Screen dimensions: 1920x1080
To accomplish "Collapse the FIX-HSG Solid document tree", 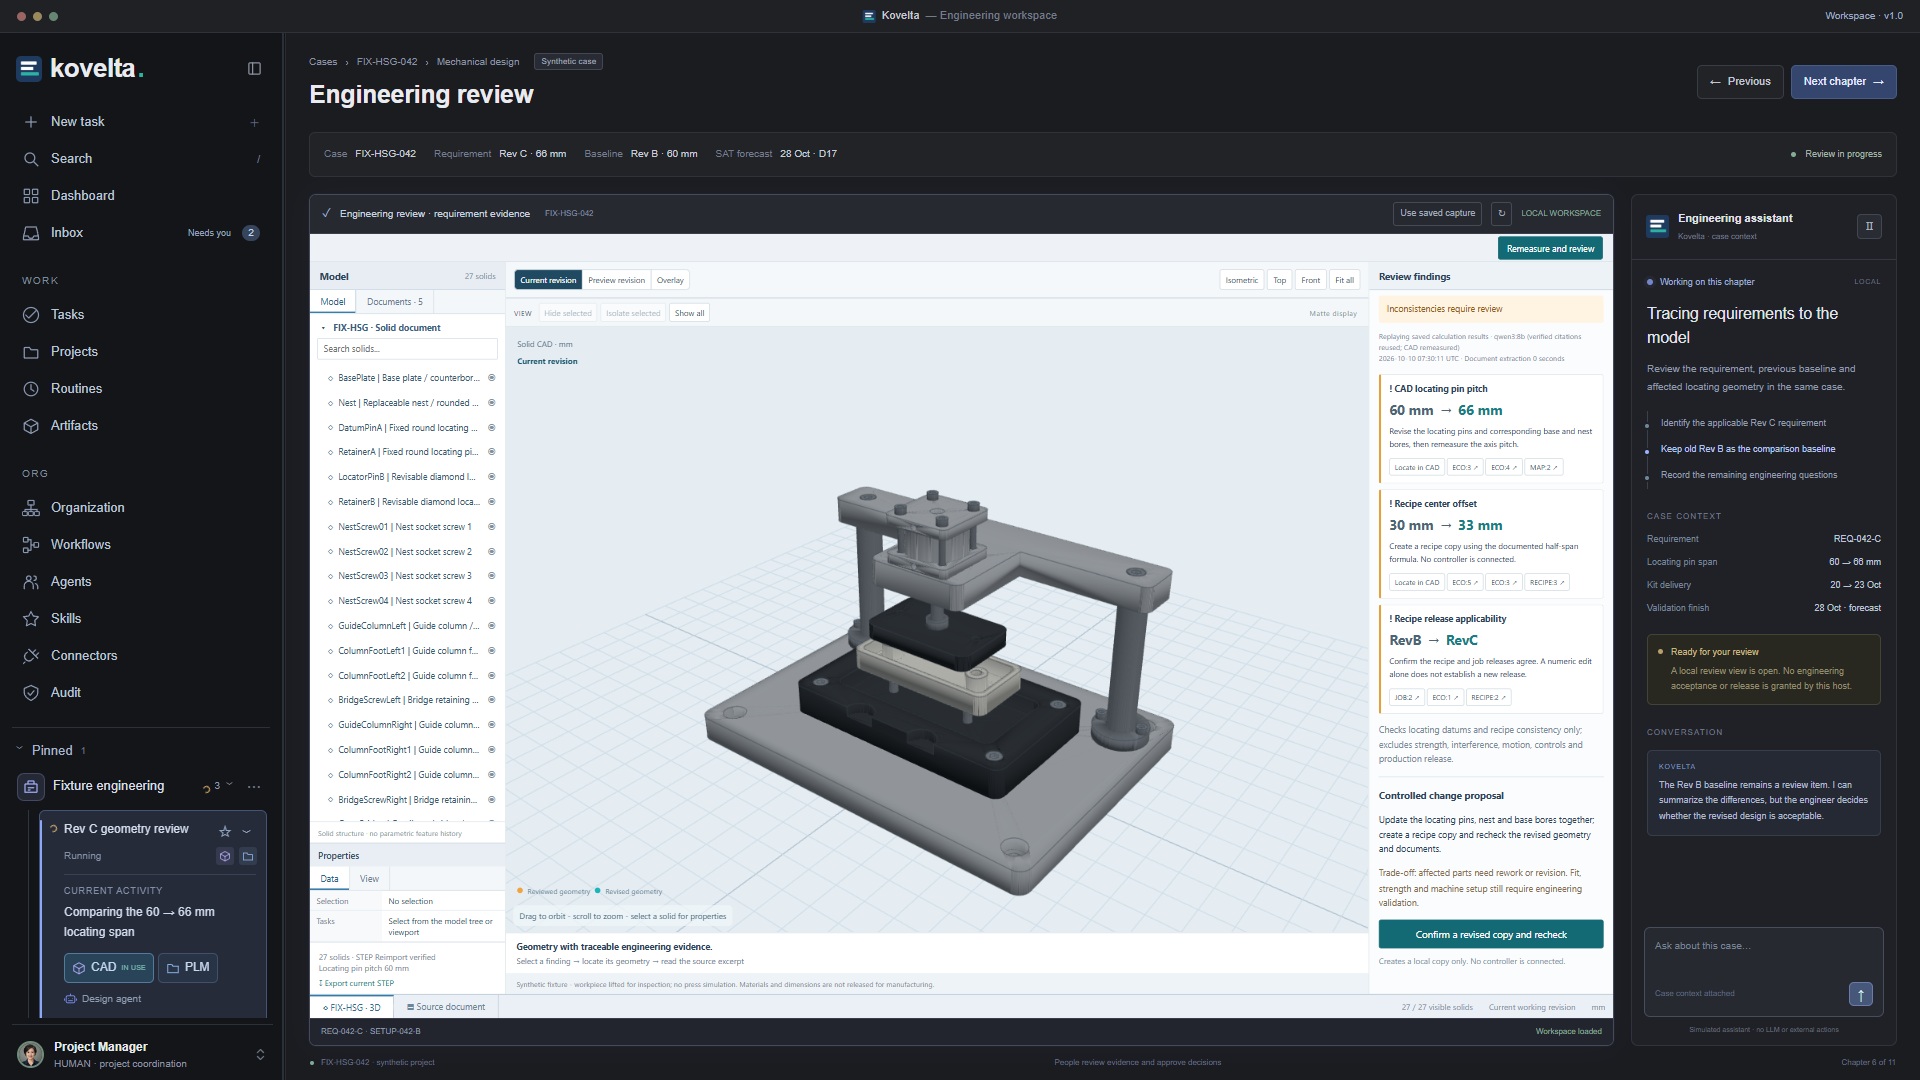I will pyautogui.click(x=323, y=328).
